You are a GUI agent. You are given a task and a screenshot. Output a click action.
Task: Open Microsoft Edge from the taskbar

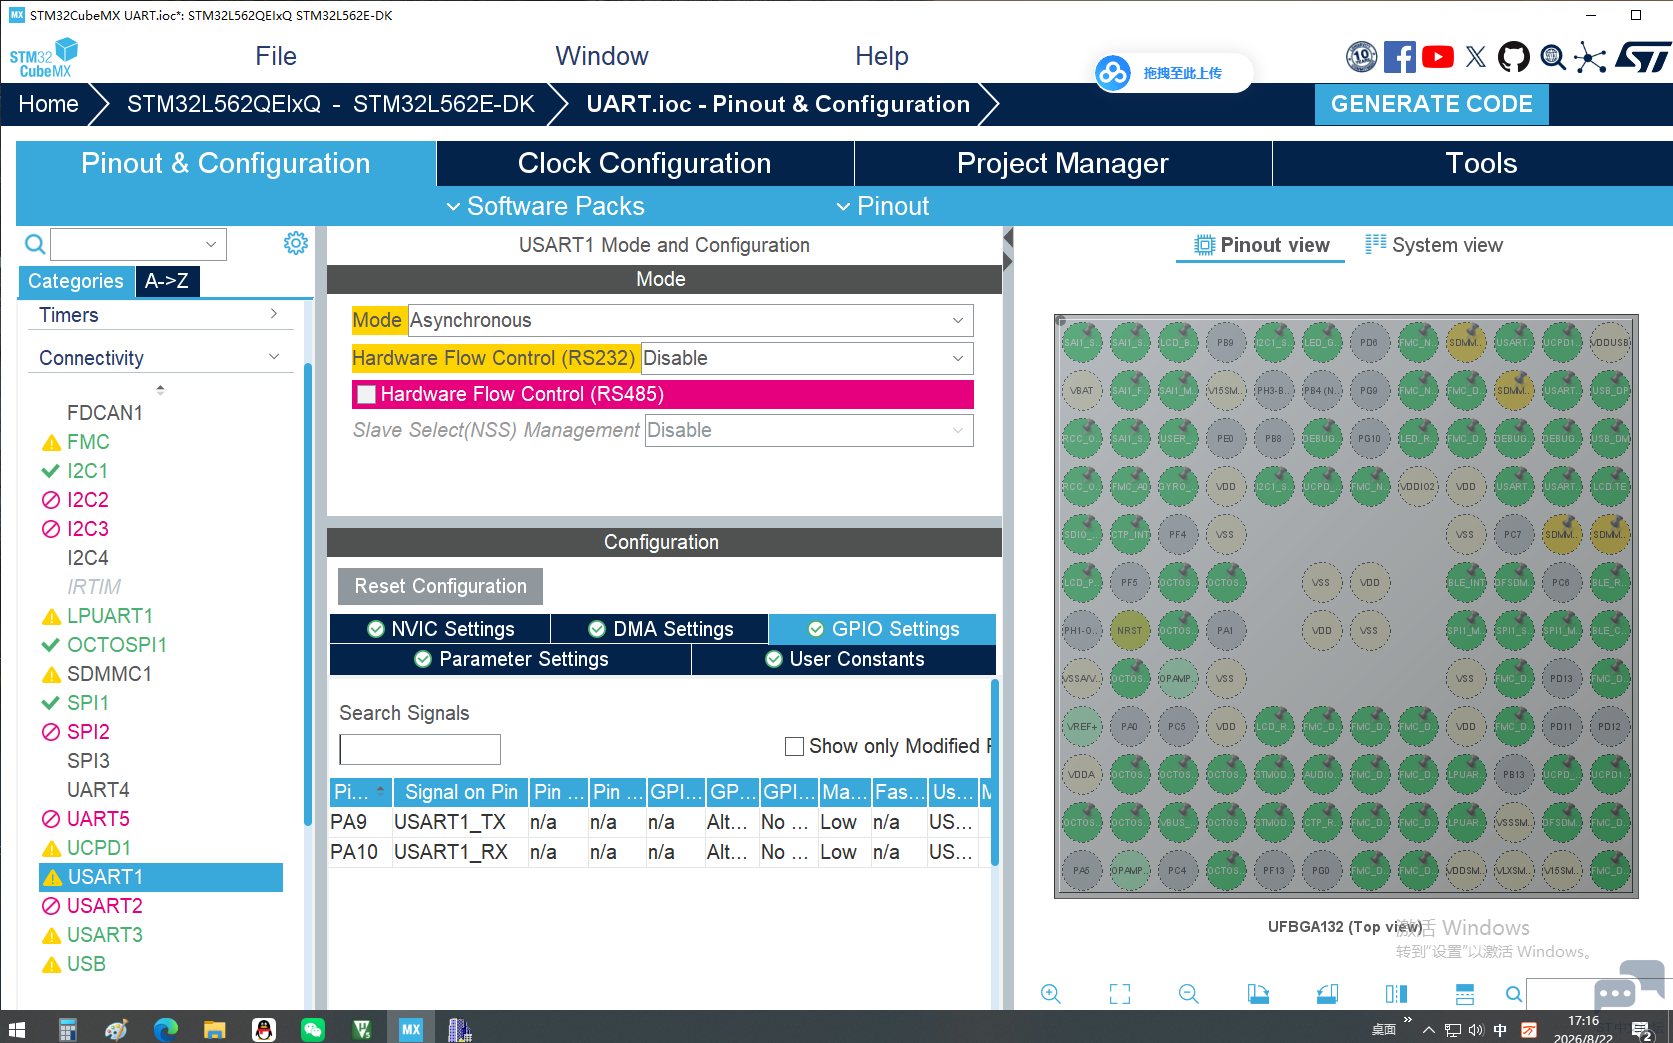[x=166, y=1028]
